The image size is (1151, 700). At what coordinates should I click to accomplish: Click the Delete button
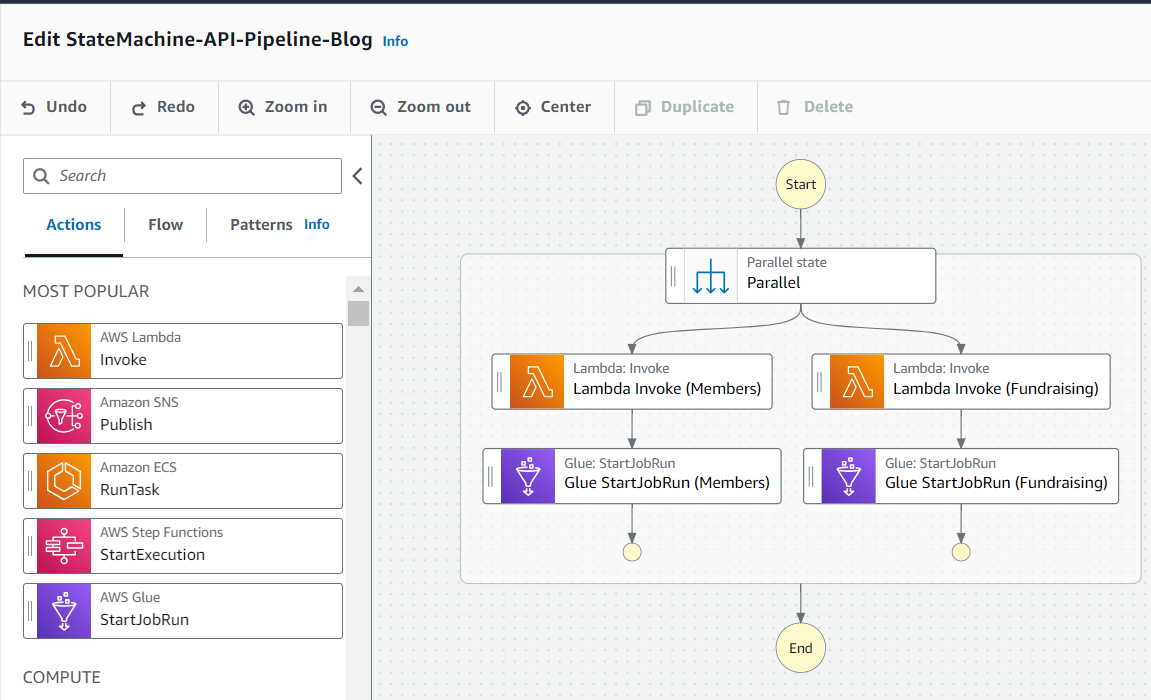coord(815,107)
